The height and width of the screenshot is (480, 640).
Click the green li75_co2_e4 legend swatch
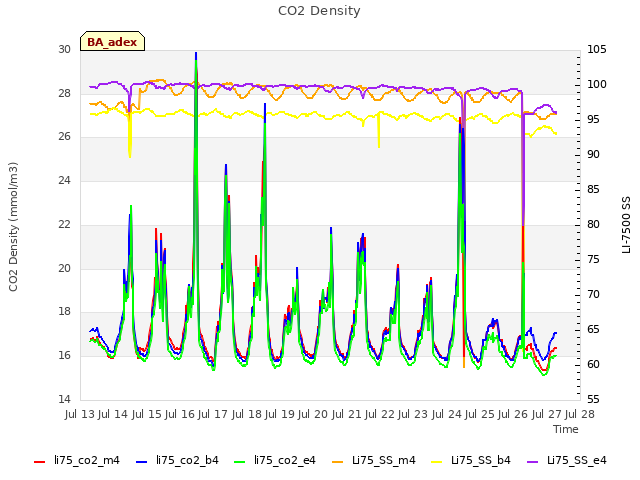tap(240, 462)
